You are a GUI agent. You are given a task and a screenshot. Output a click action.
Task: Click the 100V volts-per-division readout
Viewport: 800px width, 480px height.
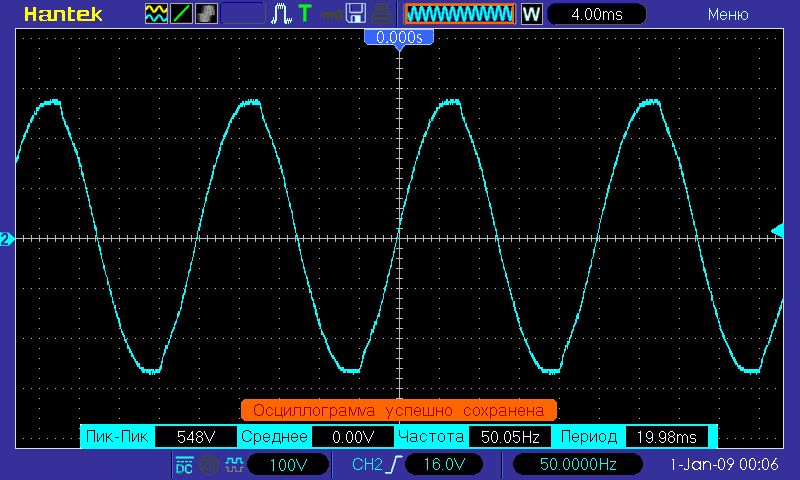coord(288,464)
